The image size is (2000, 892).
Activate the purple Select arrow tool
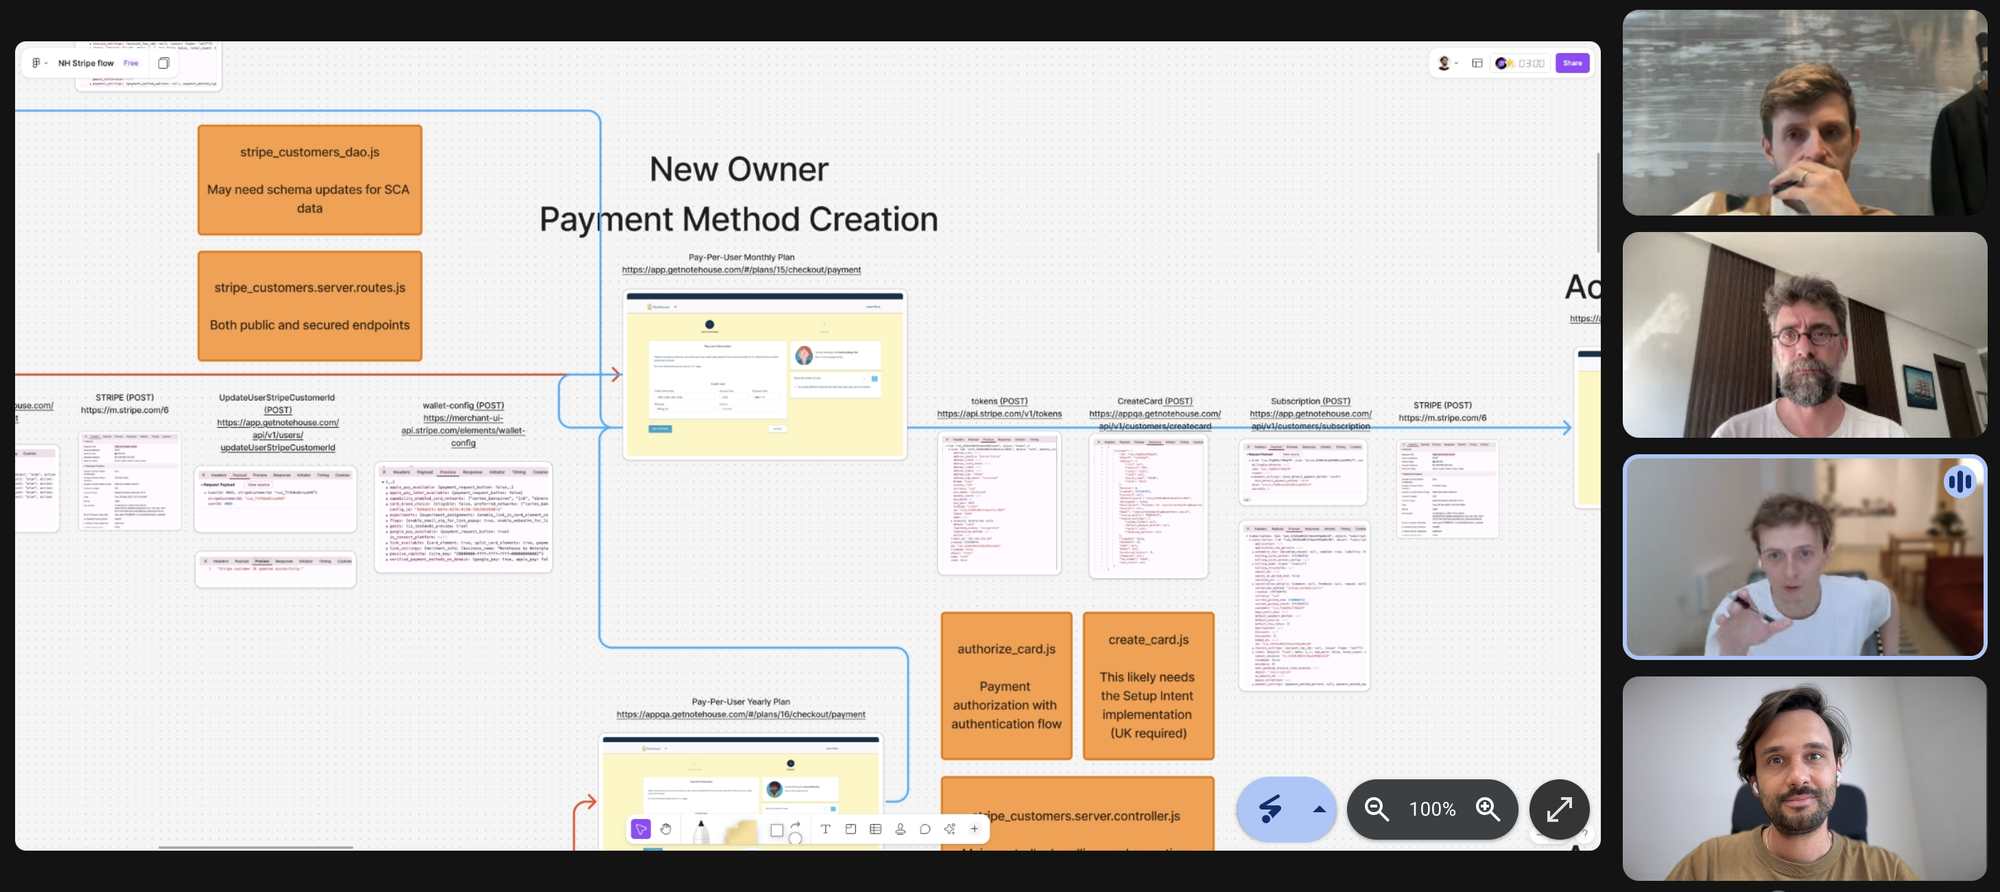[641, 829]
